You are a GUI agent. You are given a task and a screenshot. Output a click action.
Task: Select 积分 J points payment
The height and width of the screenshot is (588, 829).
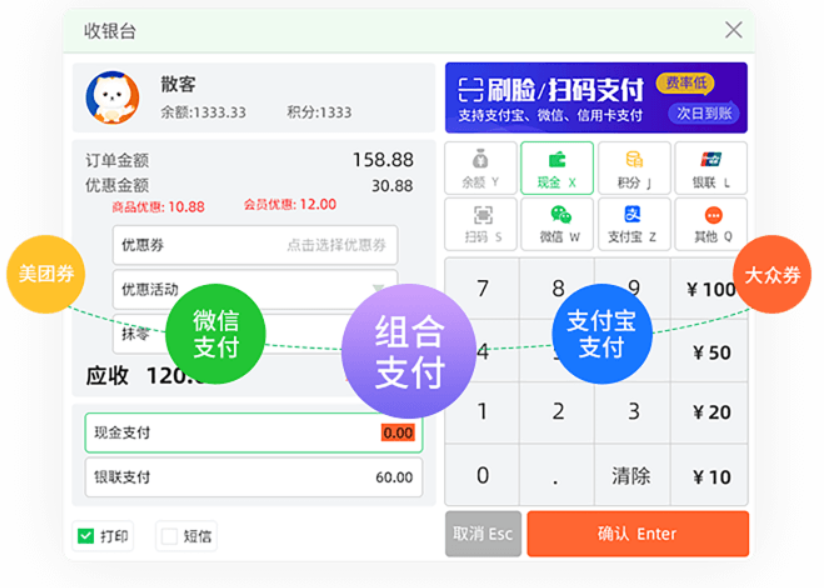click(634, 168)
